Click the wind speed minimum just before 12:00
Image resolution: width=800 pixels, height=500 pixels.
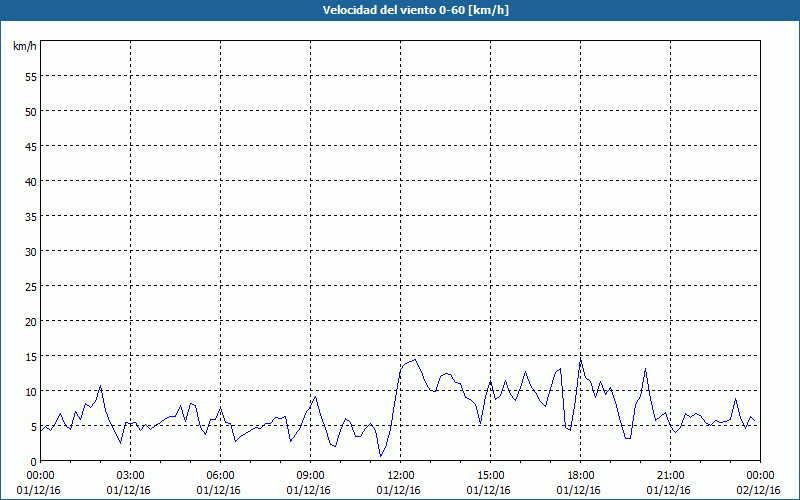pyautogui.click(x=381, y=456)
